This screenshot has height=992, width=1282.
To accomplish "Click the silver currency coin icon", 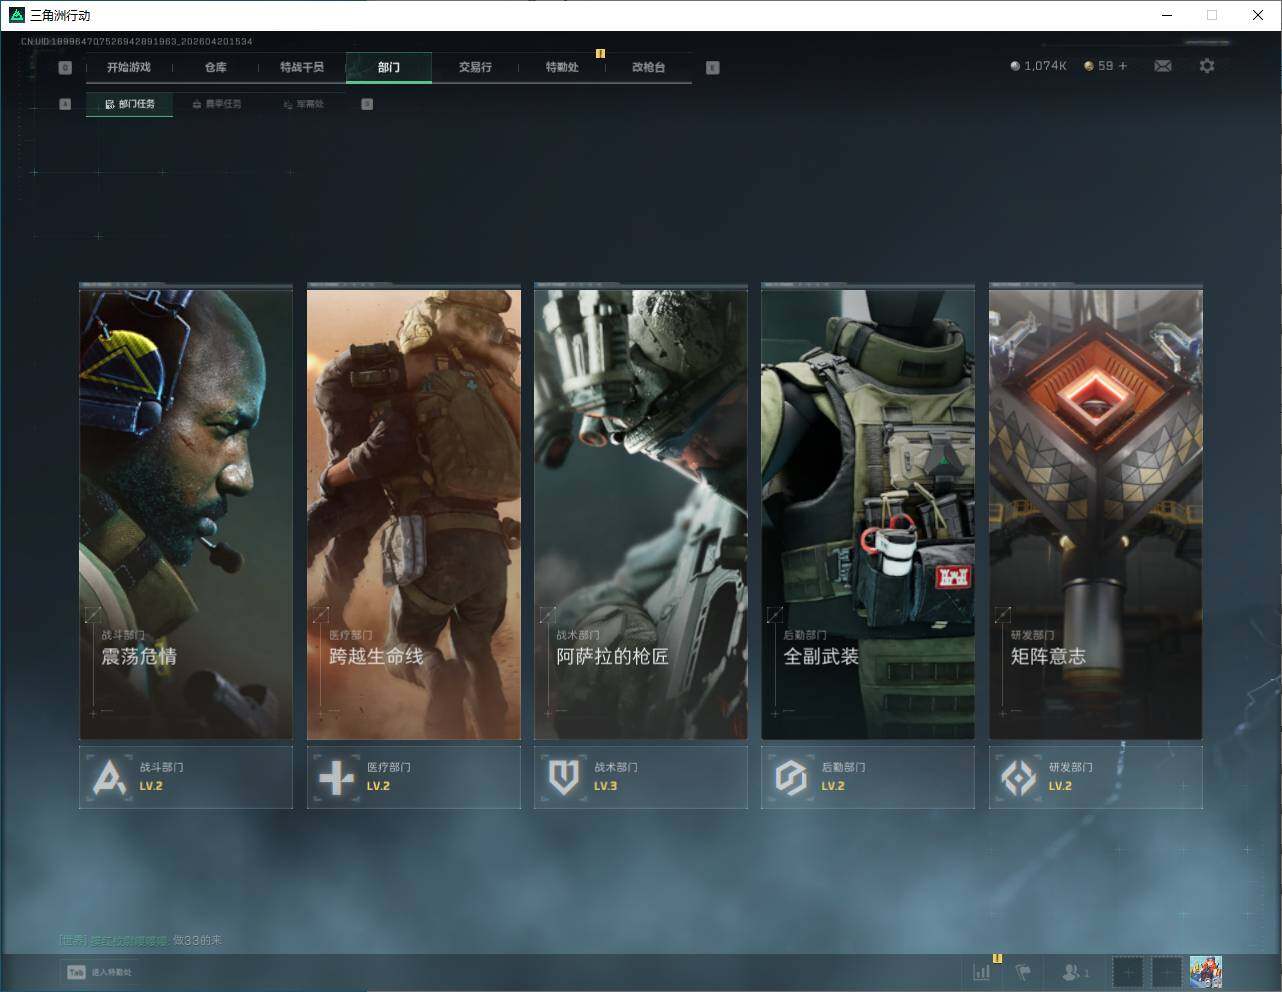I will tap(1015, 66).
